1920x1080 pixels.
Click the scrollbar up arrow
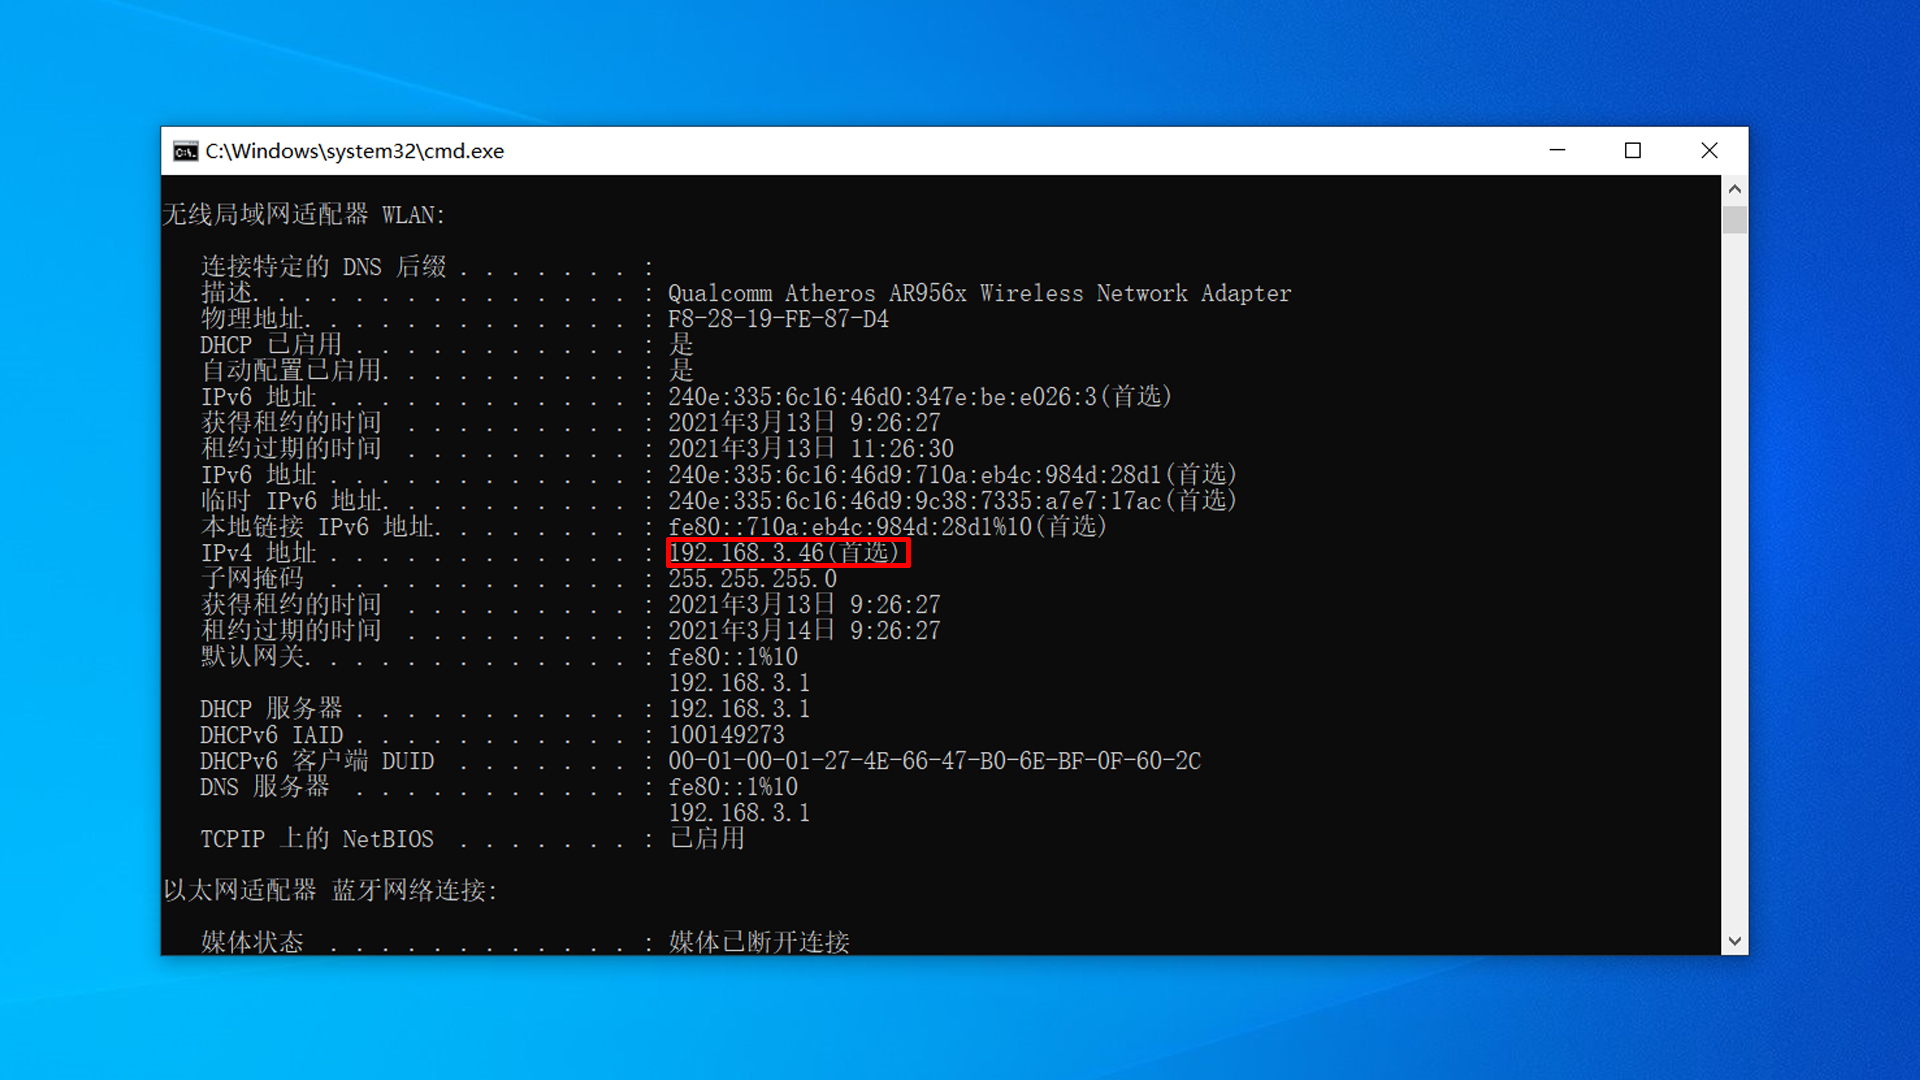point(1735,189)
